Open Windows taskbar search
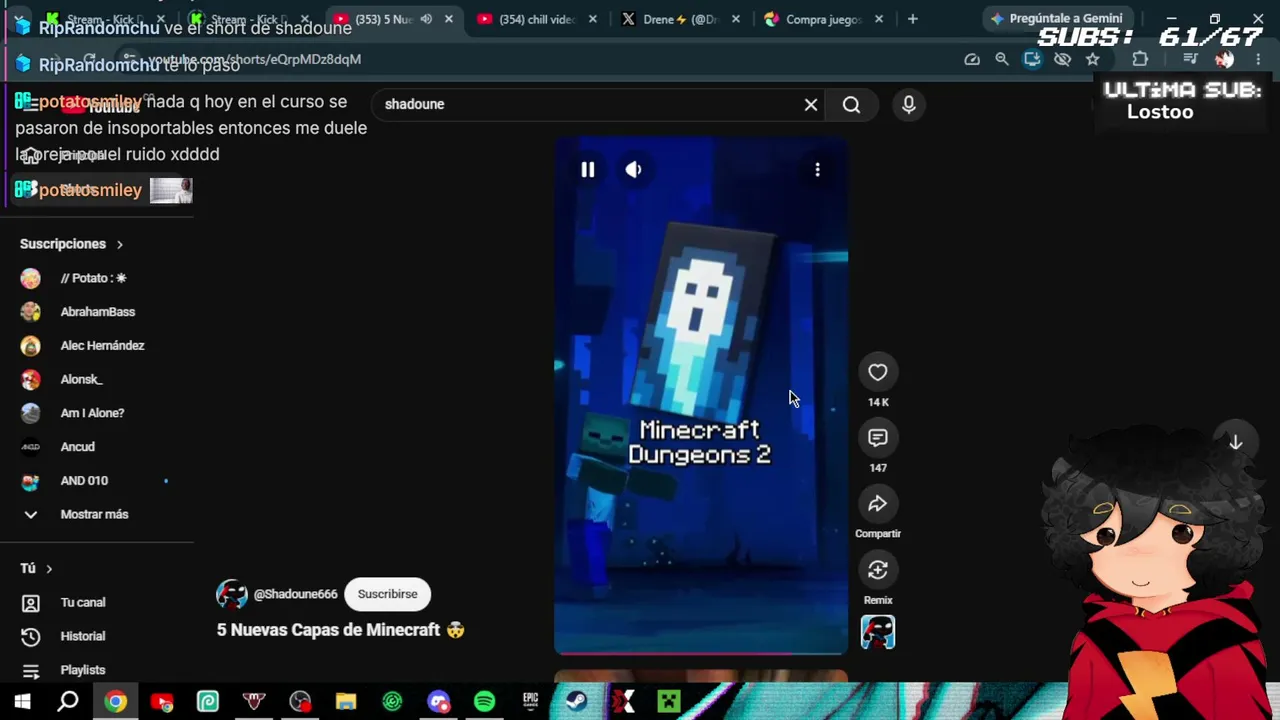Image resolution: width=1280 pixels, height=720 pixels. coord(68,702)
